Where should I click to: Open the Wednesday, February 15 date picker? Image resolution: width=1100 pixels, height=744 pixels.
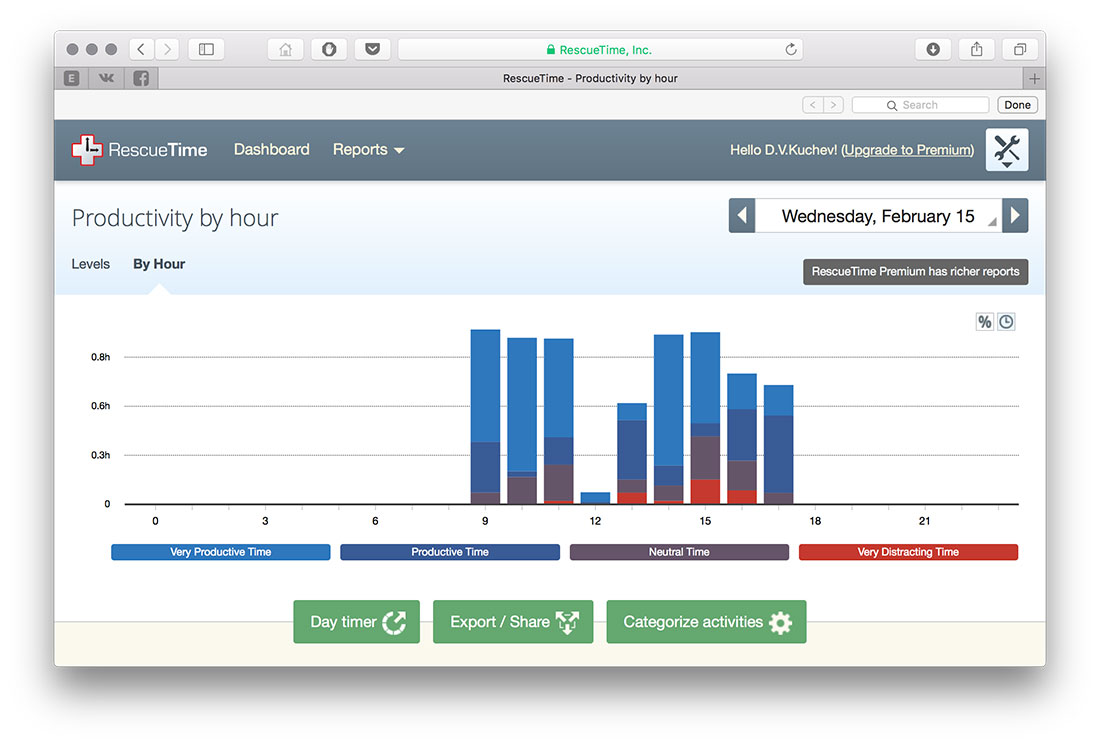coord(878,216)
